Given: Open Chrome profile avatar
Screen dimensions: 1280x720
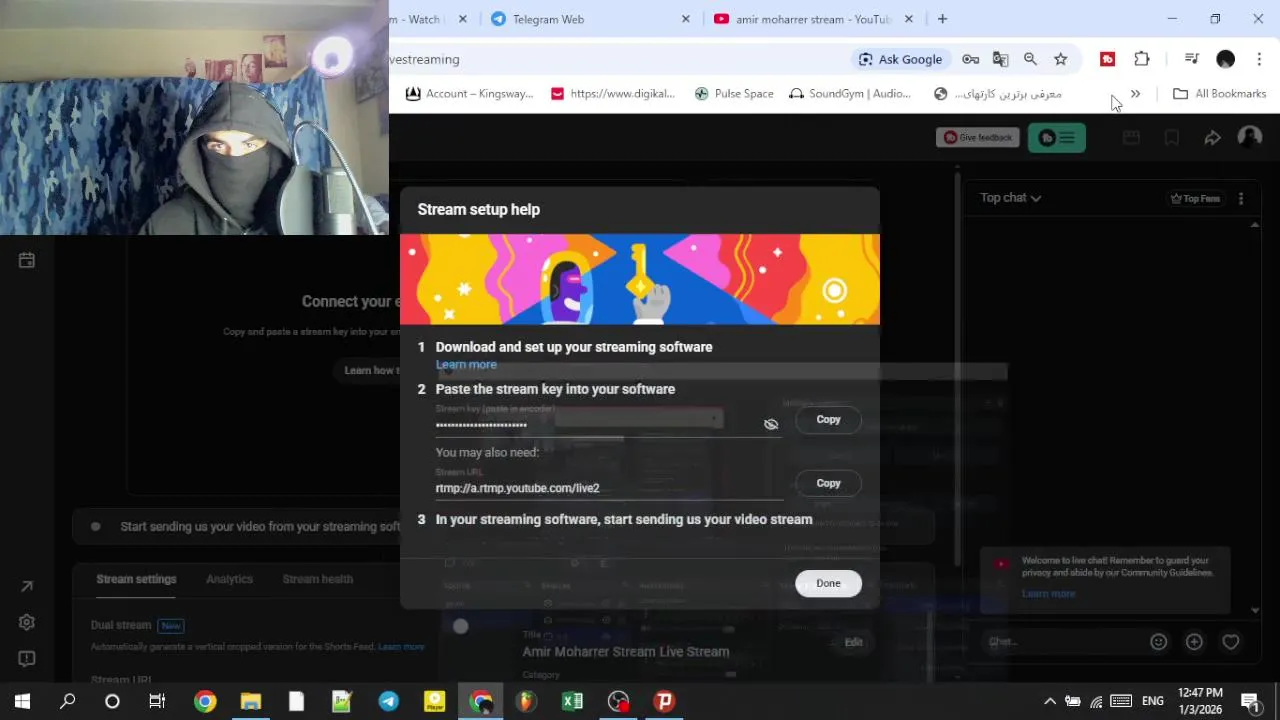Looking at the screenshot, I should point(1225,59).
